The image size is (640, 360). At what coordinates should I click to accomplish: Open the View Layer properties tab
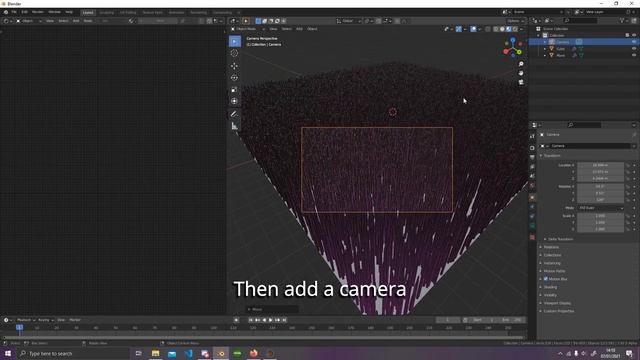[532, 167]
